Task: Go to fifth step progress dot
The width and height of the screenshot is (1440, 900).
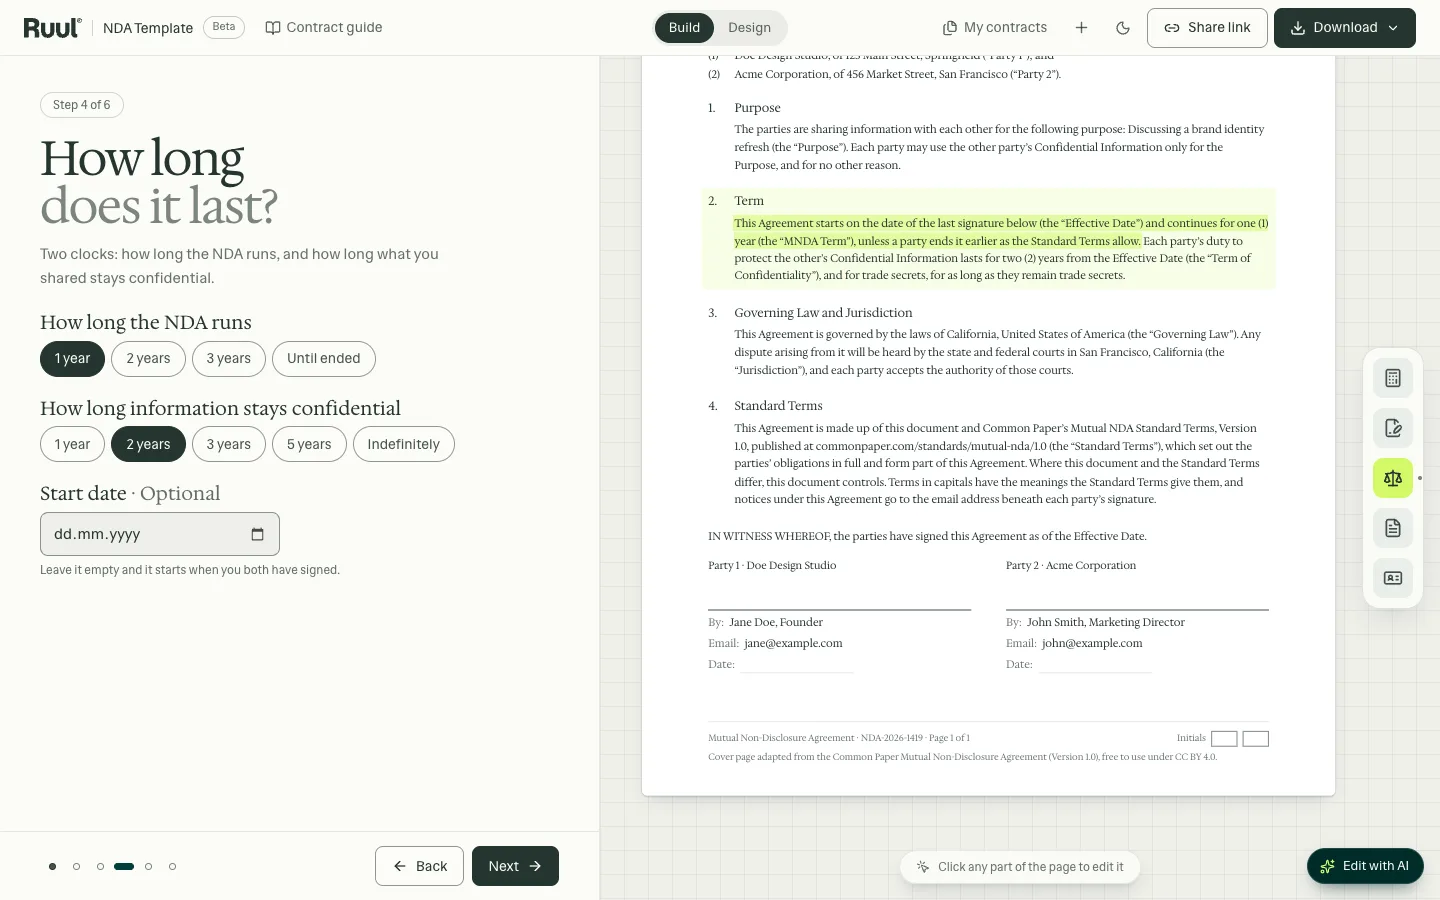Action: click(148, 867)
